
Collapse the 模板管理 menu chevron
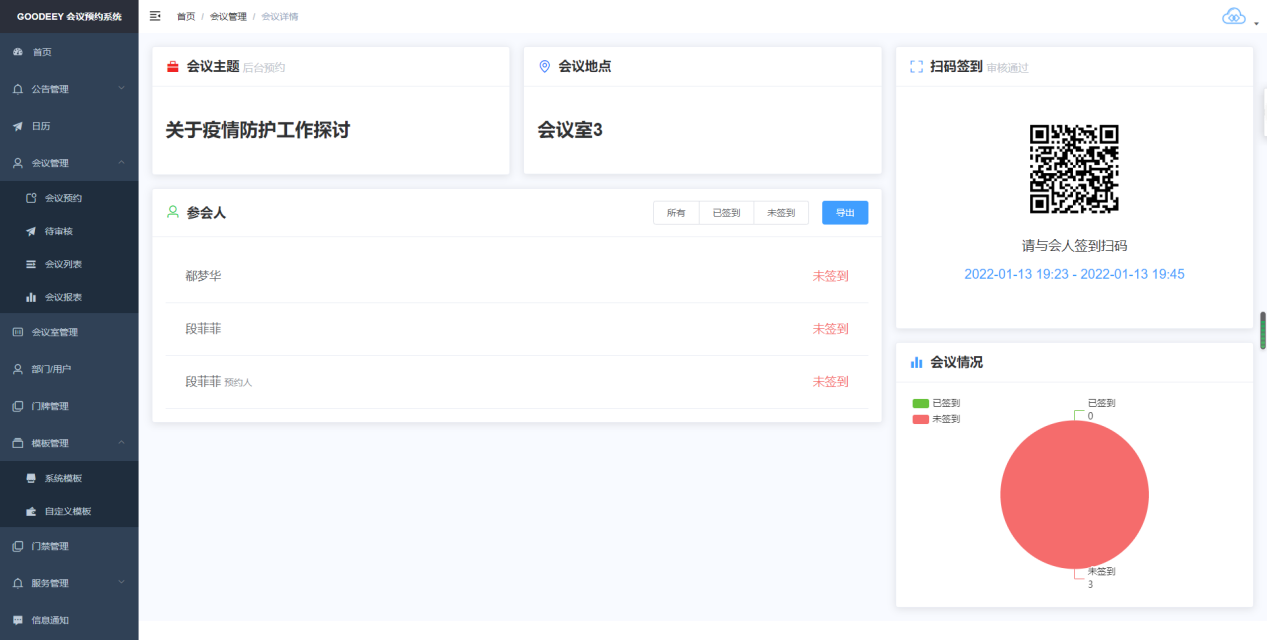coord(121,443)
